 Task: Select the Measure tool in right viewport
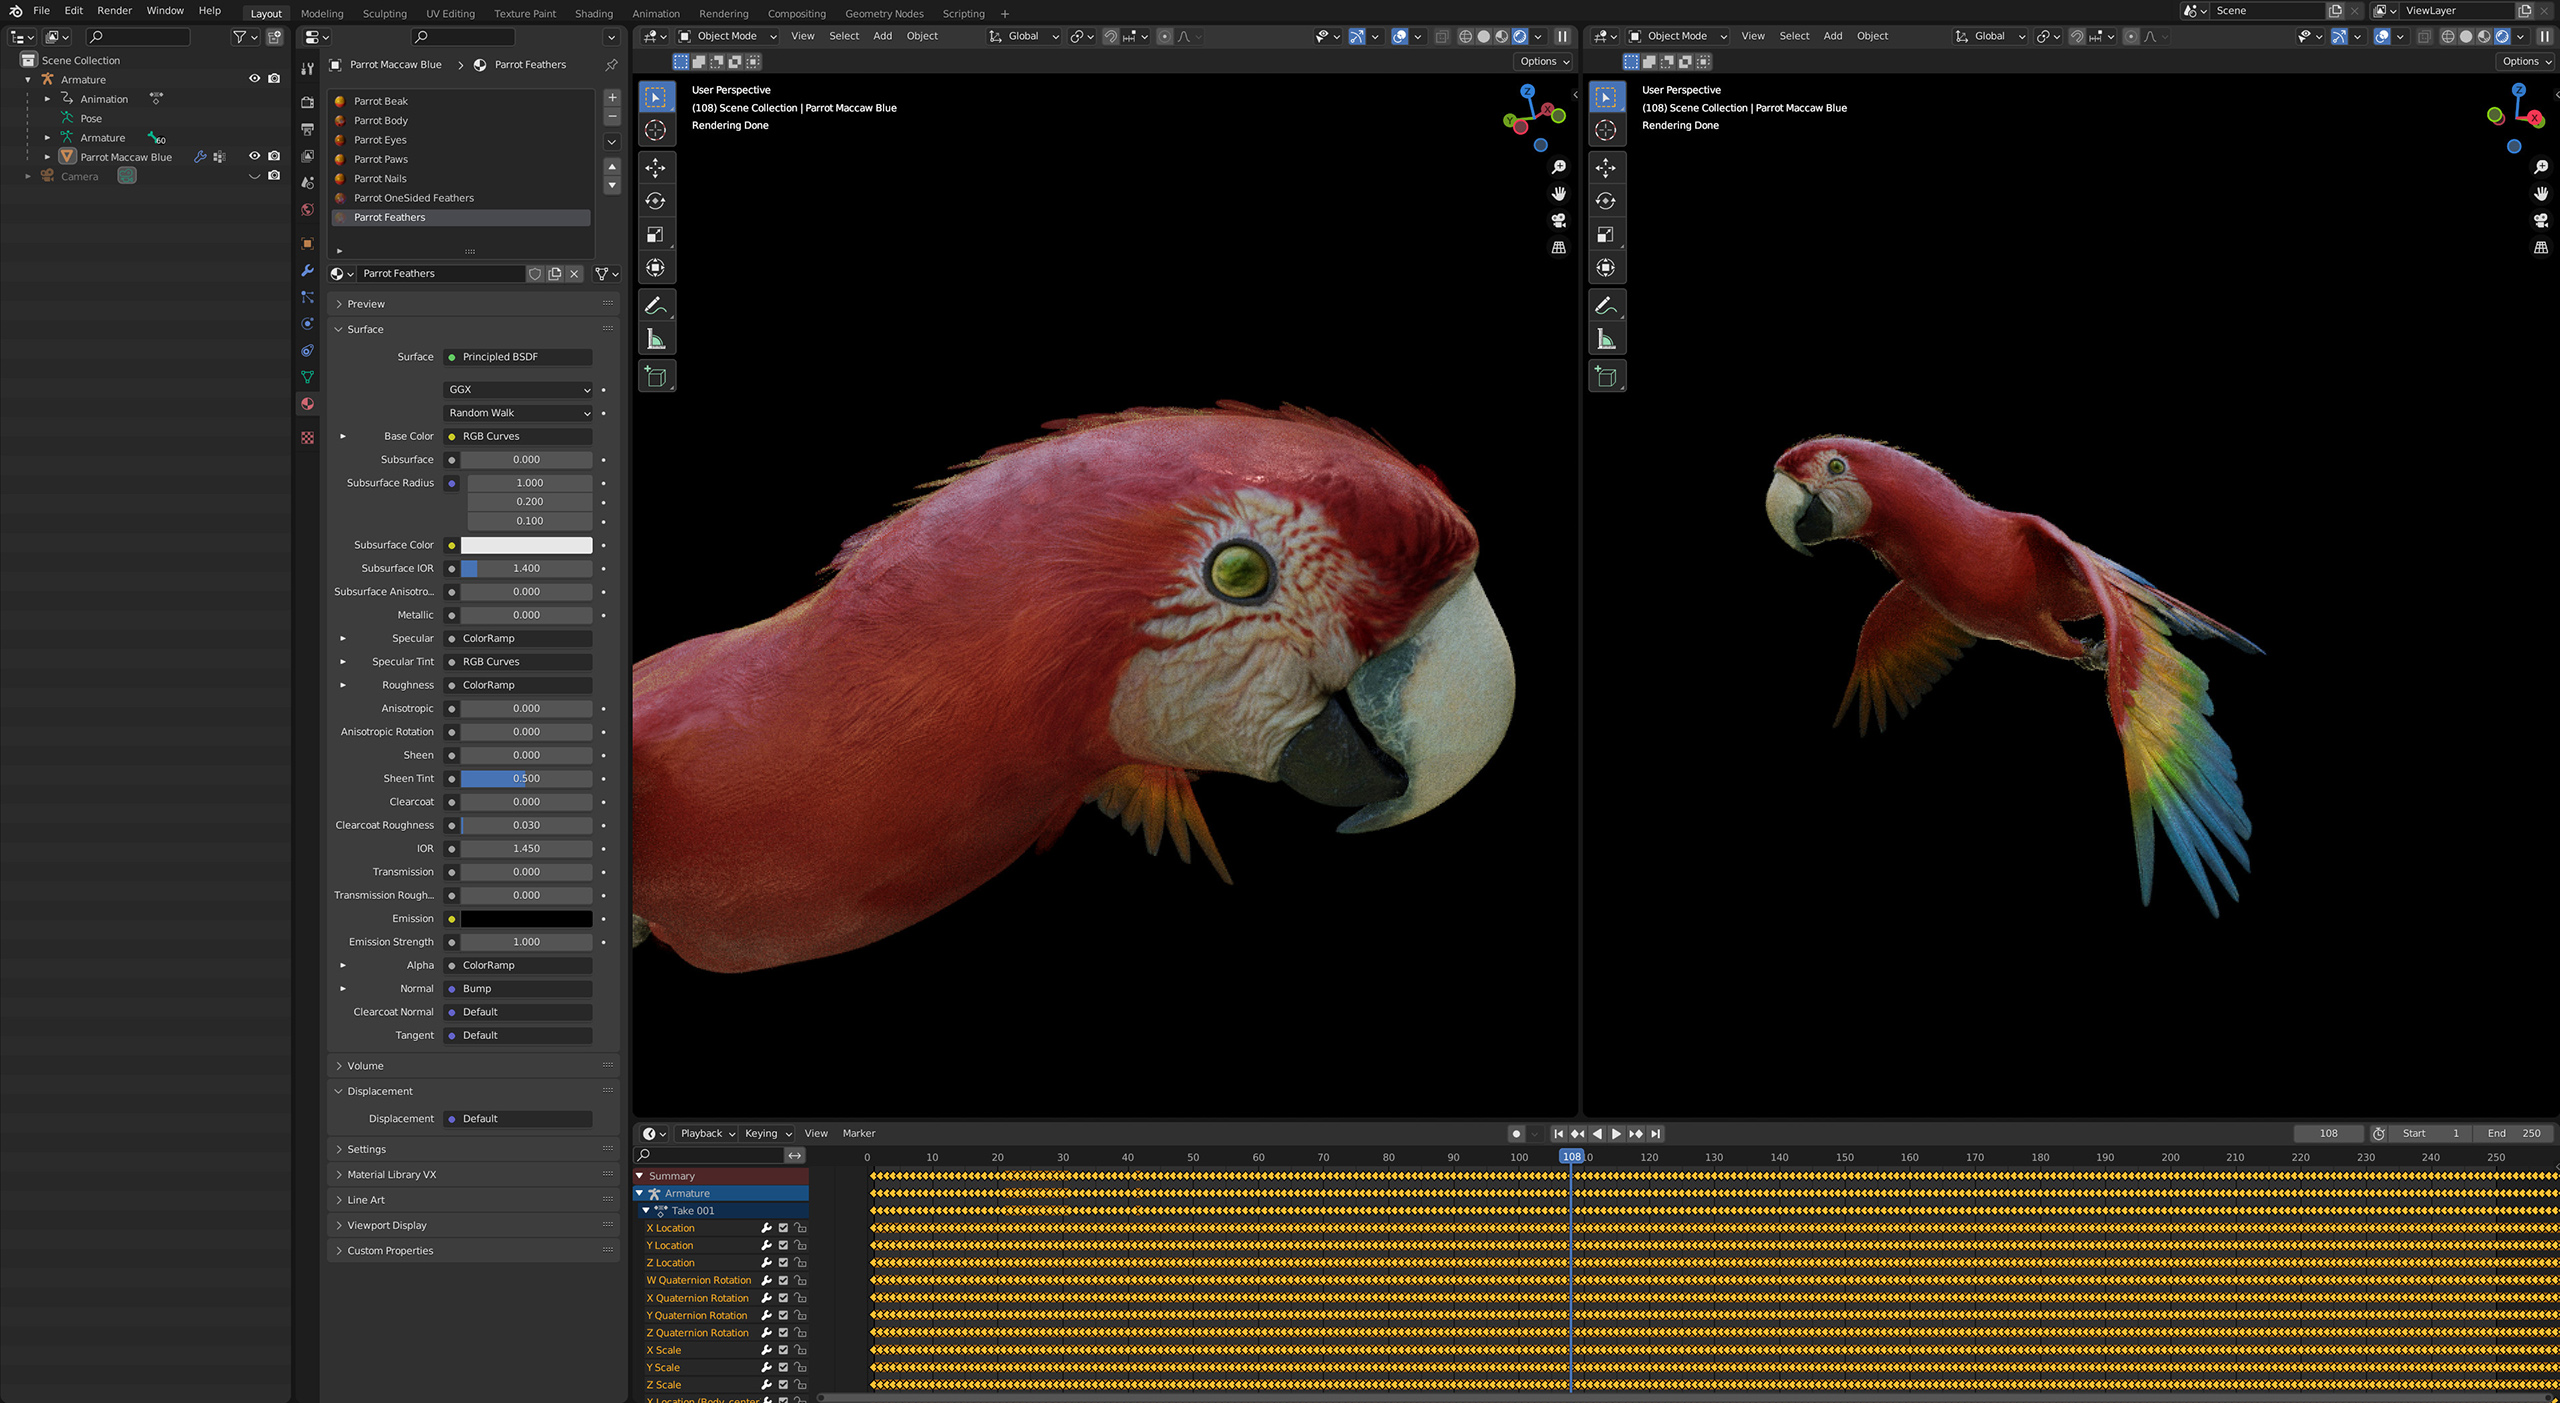pyautogui.click(x=1606, y=340)
